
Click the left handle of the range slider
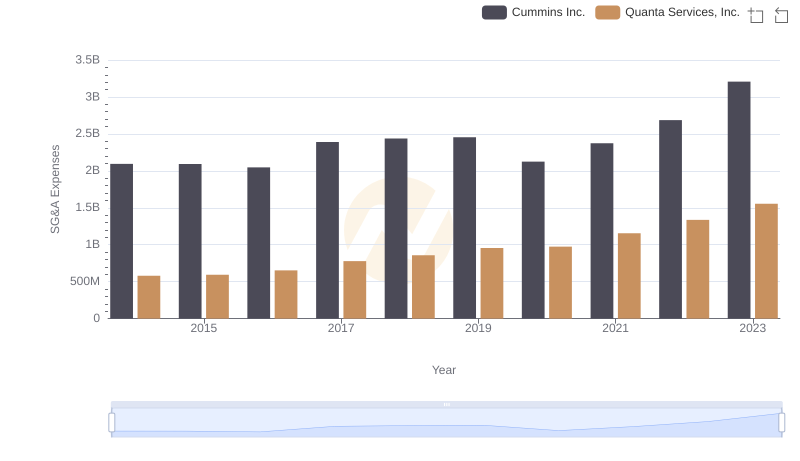coord(112,422)
